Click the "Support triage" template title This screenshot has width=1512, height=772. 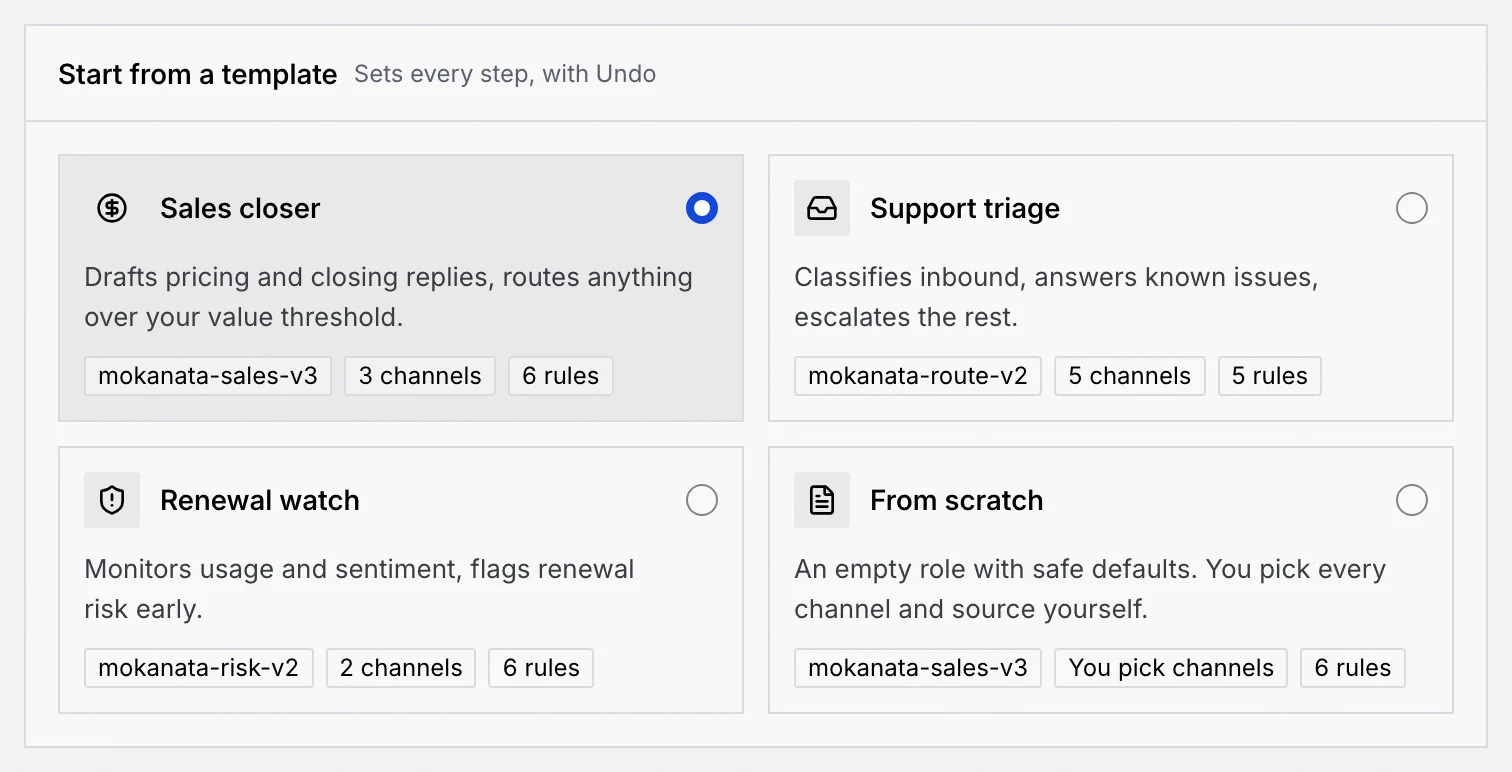[965, 208]
